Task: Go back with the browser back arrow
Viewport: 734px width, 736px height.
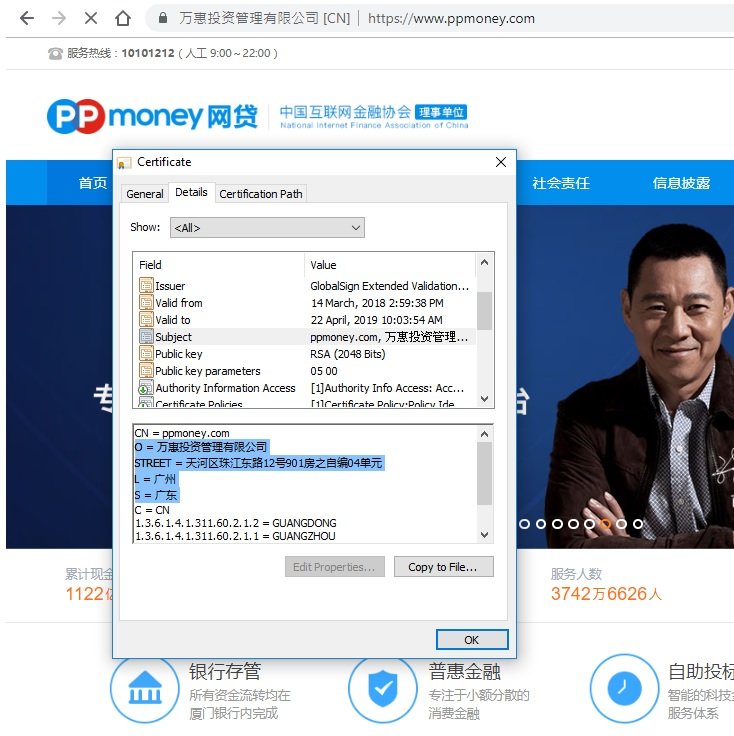Action: (27, 18)
